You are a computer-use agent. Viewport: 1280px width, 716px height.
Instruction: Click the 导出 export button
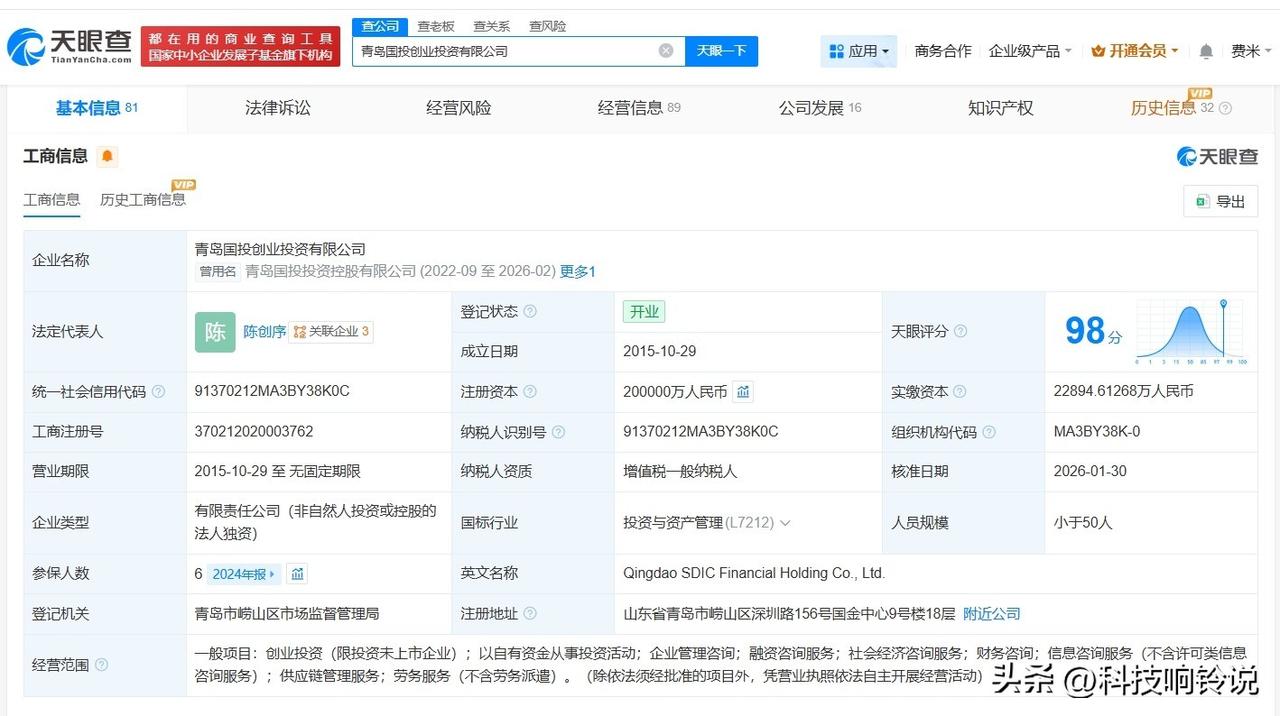pos(1220,201)
